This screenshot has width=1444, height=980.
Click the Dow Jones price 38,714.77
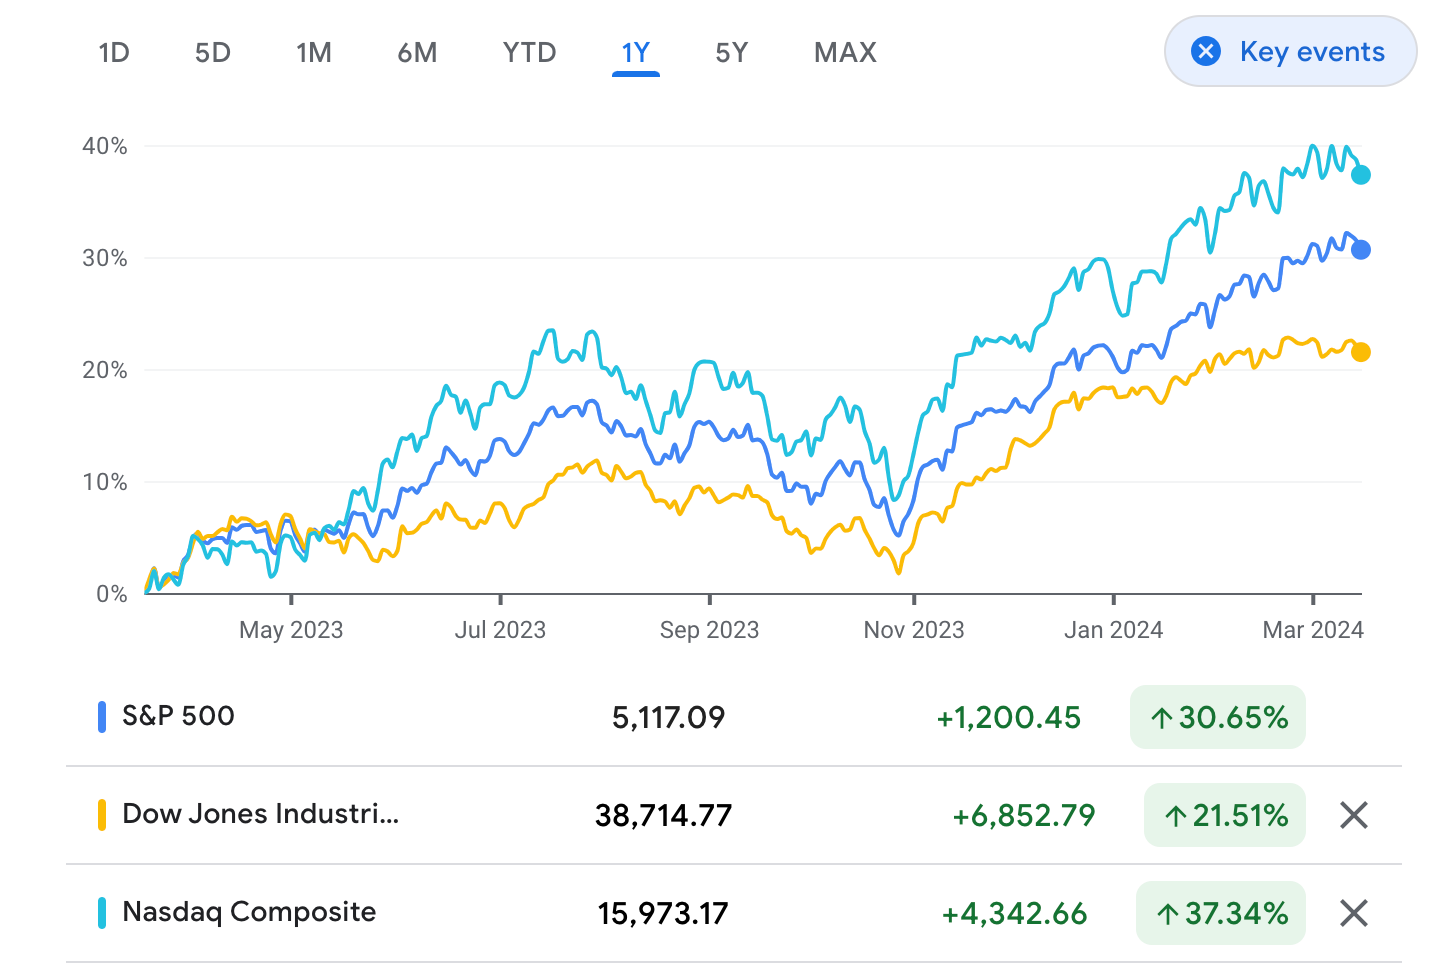point(663,815)
